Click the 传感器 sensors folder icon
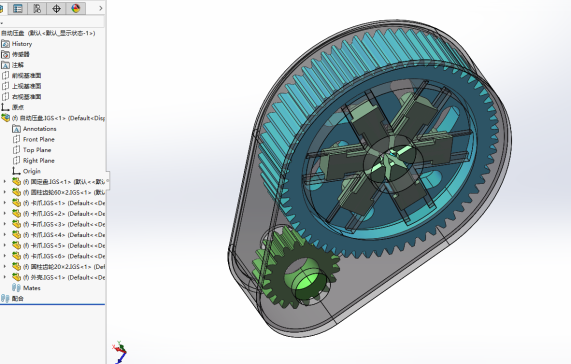This screenshot has width=571, height=364. pos(5,54)
